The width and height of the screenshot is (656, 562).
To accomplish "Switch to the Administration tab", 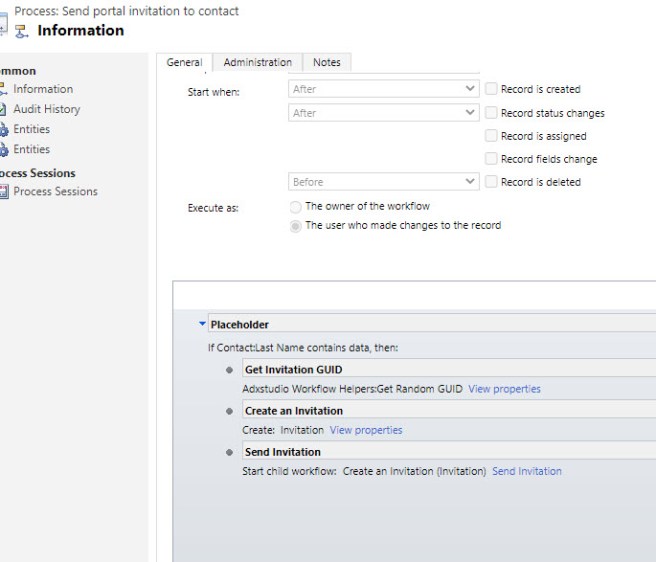I will (x=257, y=62).
